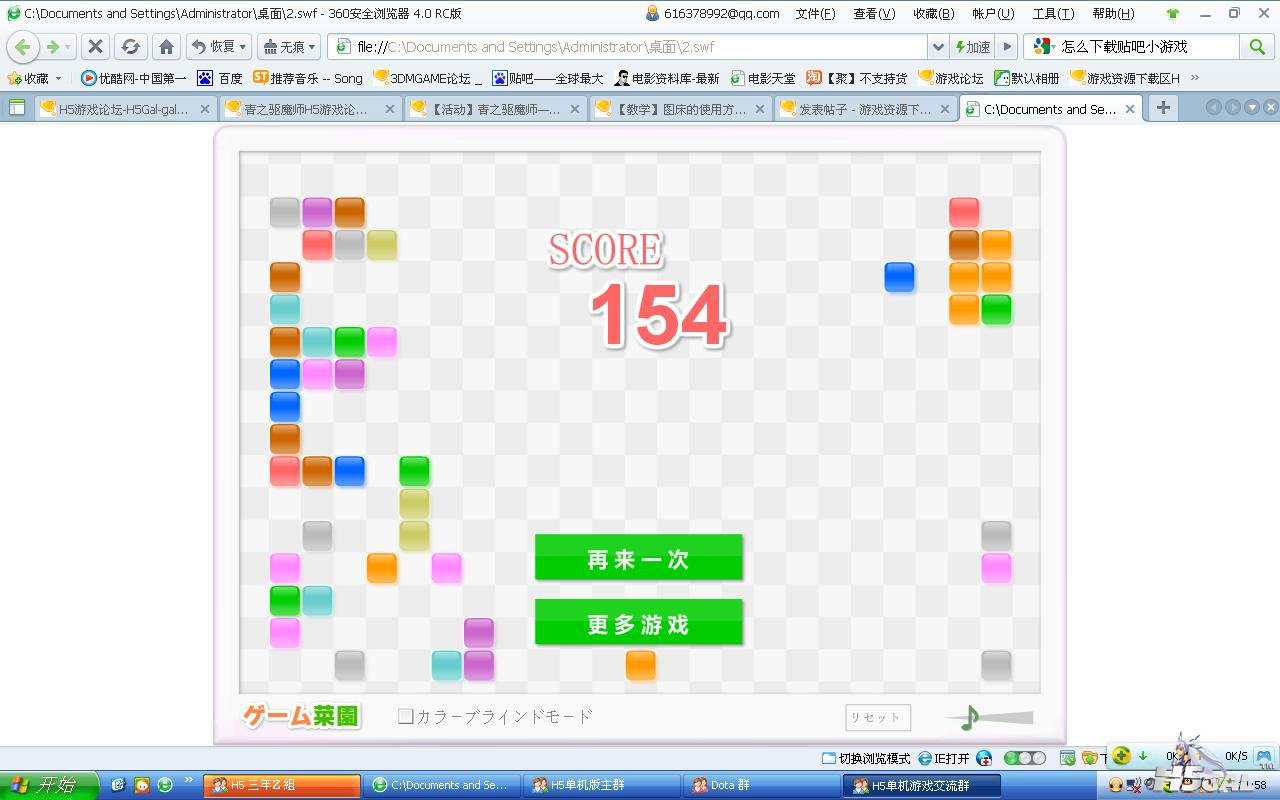Image resolution: width=1280 pixels, height=800 pixels.
Task: Expand the 无痕 incognito dropdown
Action: coord(288,47)
